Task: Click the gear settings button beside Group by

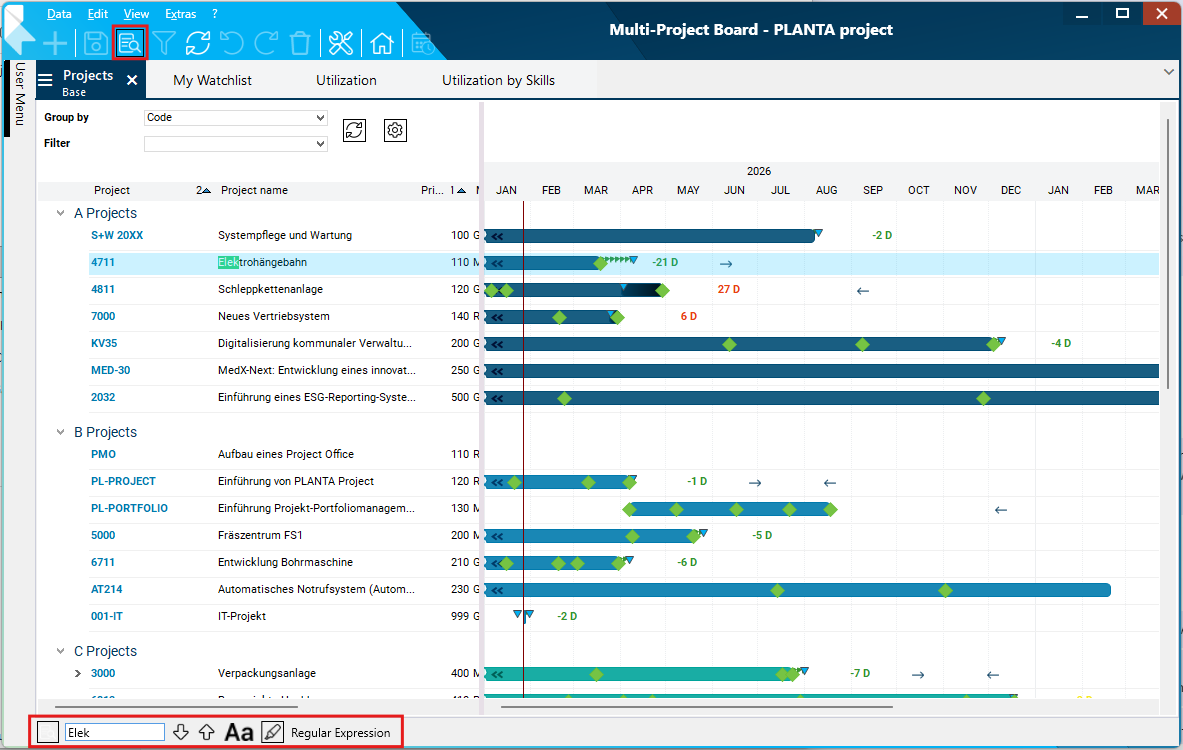Action: tap(395, 130)
